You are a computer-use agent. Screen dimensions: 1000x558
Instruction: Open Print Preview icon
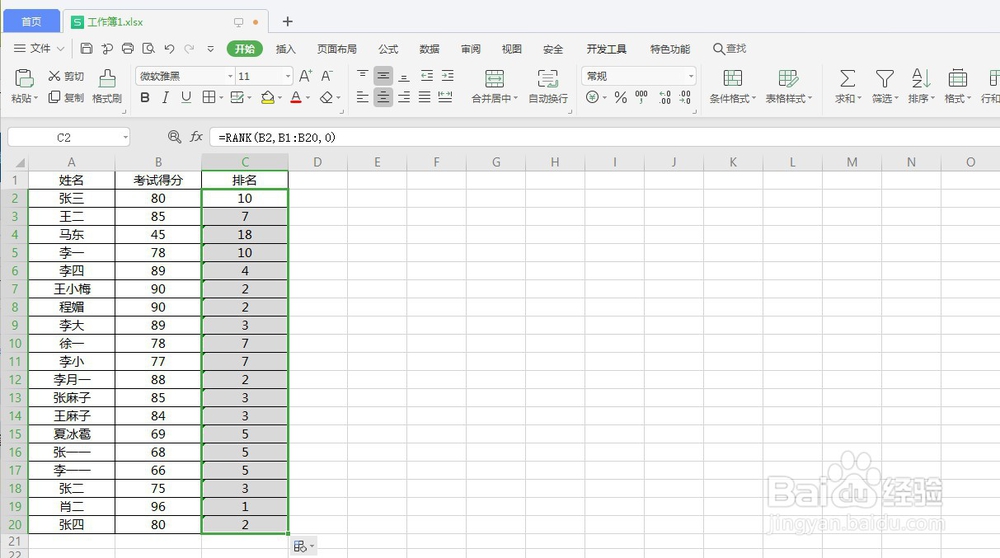point(149,48)
